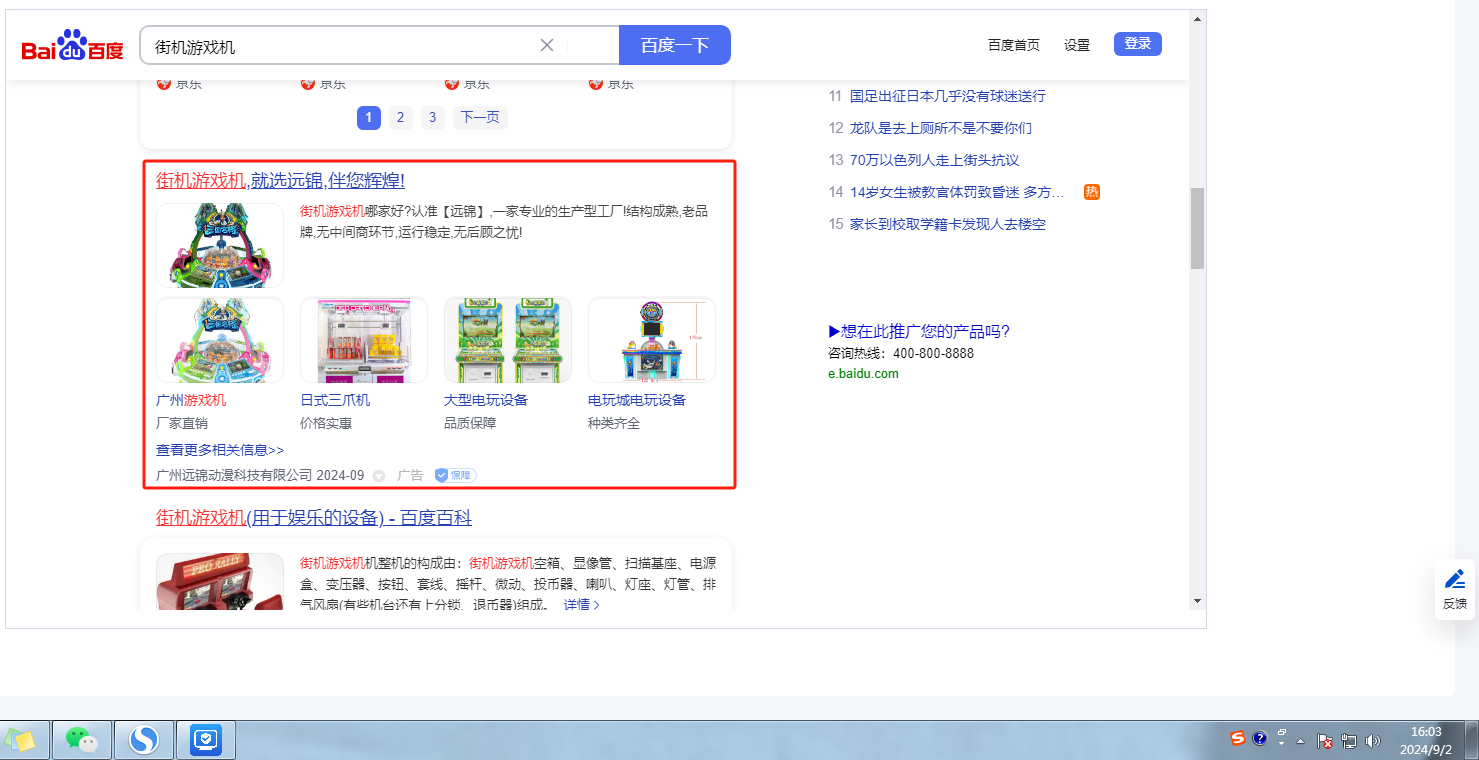The width and height of the screenshot is (1479, 760).
Task: Click the 保障 shield badge in the ad
Action: tap(455, 475)
